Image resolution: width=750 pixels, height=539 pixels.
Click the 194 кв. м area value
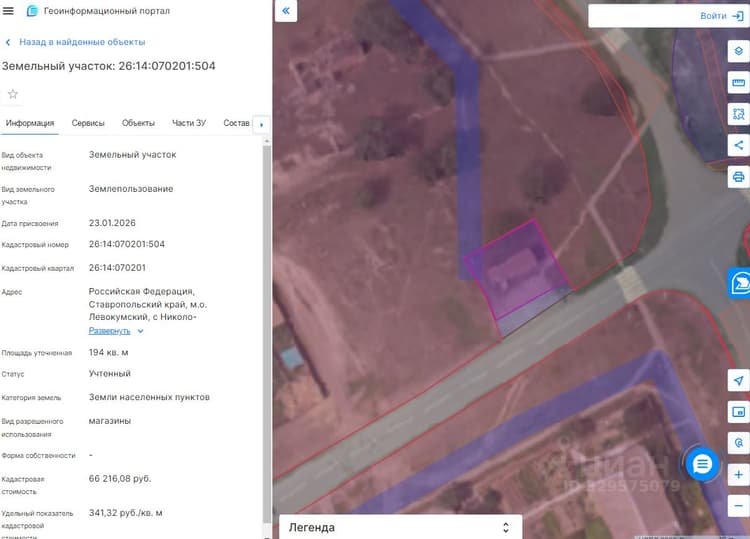tap(109, 352)
